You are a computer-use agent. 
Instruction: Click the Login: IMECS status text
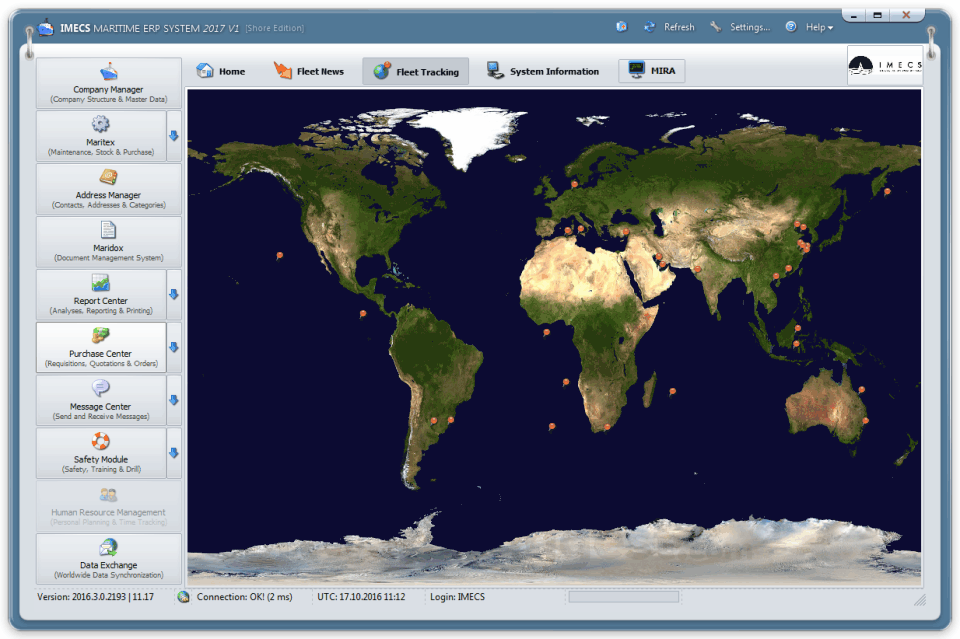pos(457,597)
